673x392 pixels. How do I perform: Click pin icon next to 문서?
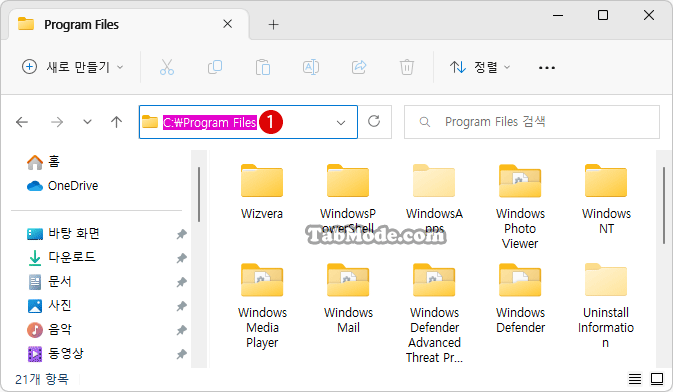click(182, 282)
